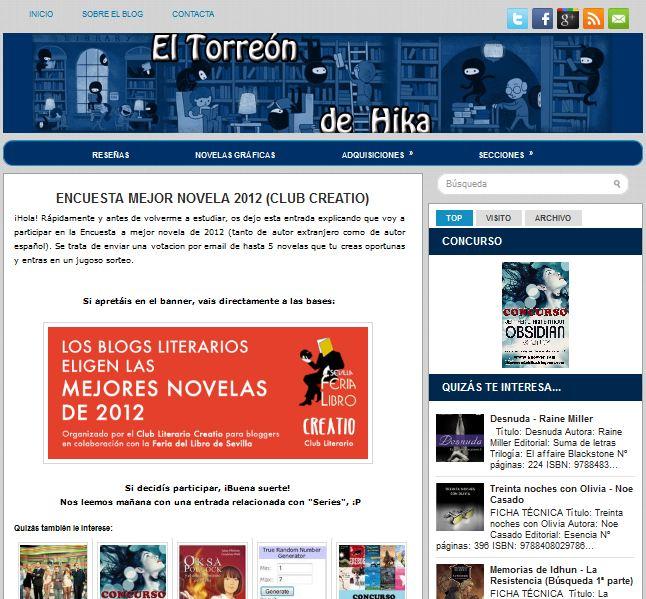
Task: Click the Desnuda book cover thumbnail
Action: [460, 438]
